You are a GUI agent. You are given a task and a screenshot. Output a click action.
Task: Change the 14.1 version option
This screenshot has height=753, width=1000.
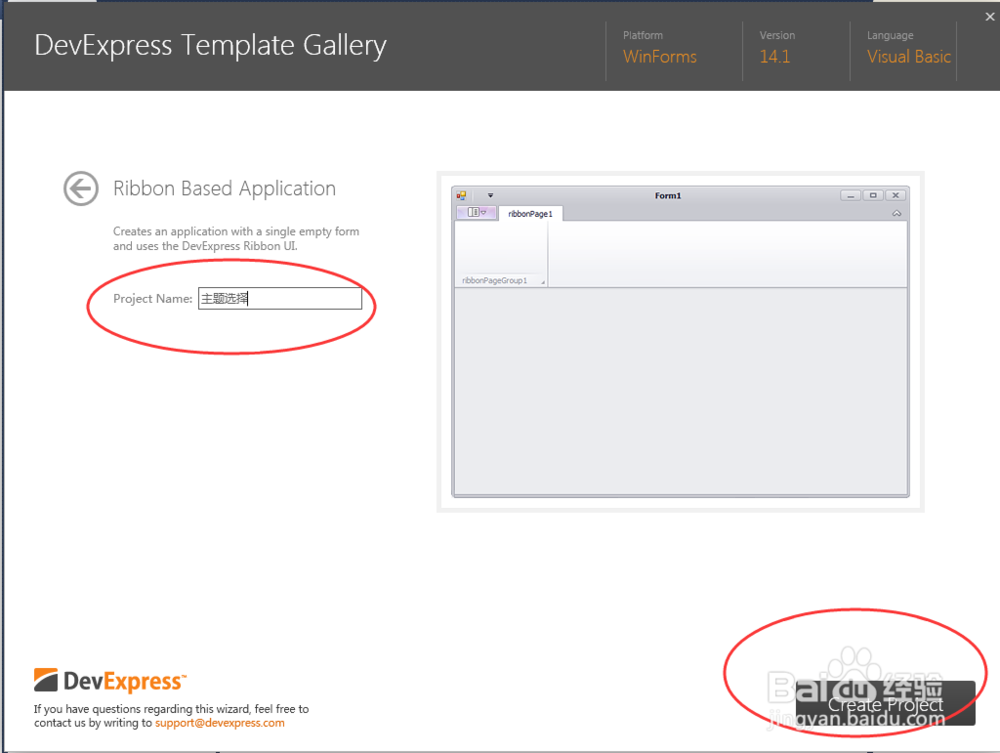(774, 57)
